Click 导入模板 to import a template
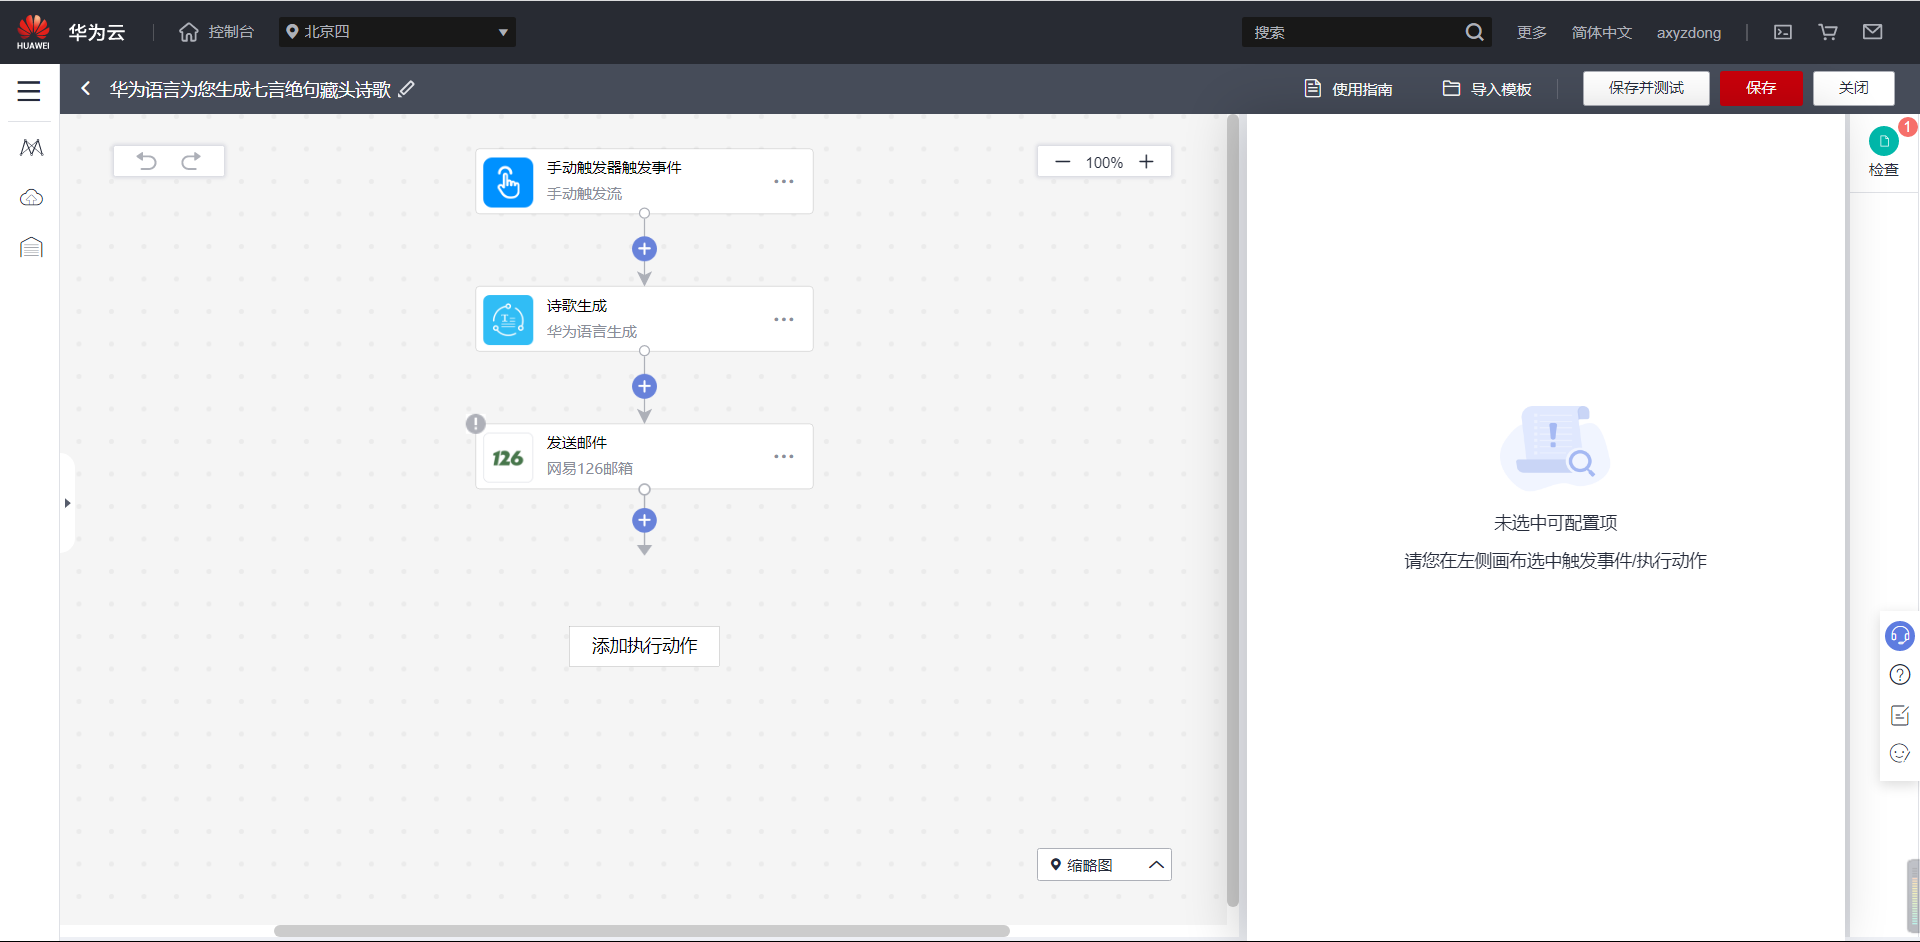Screen dimensions: 1920x942 coord(1486,89)
